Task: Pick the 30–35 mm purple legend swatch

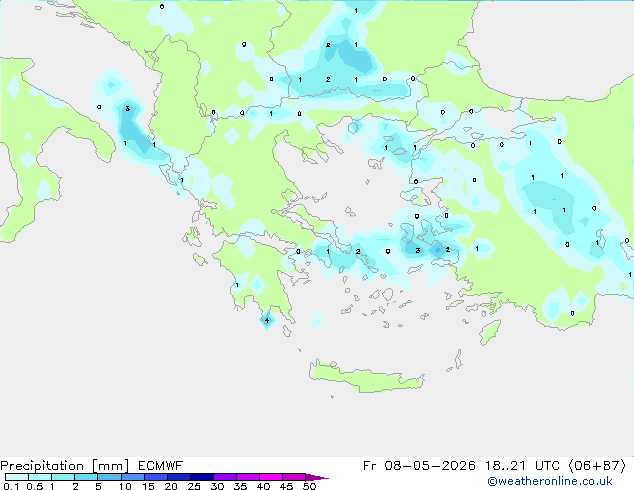Action: (x=224, y=477)
